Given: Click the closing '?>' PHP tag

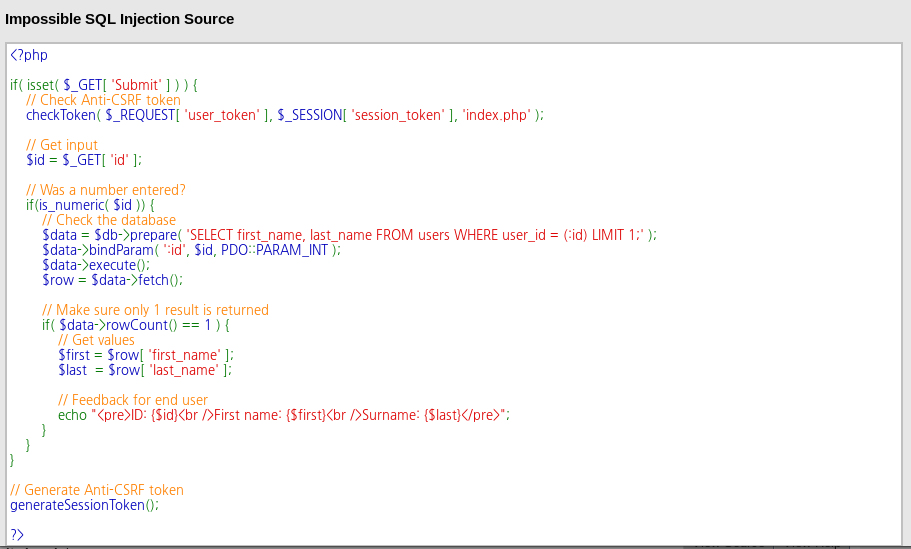Looking at the screenshot, I should [17, 535].
